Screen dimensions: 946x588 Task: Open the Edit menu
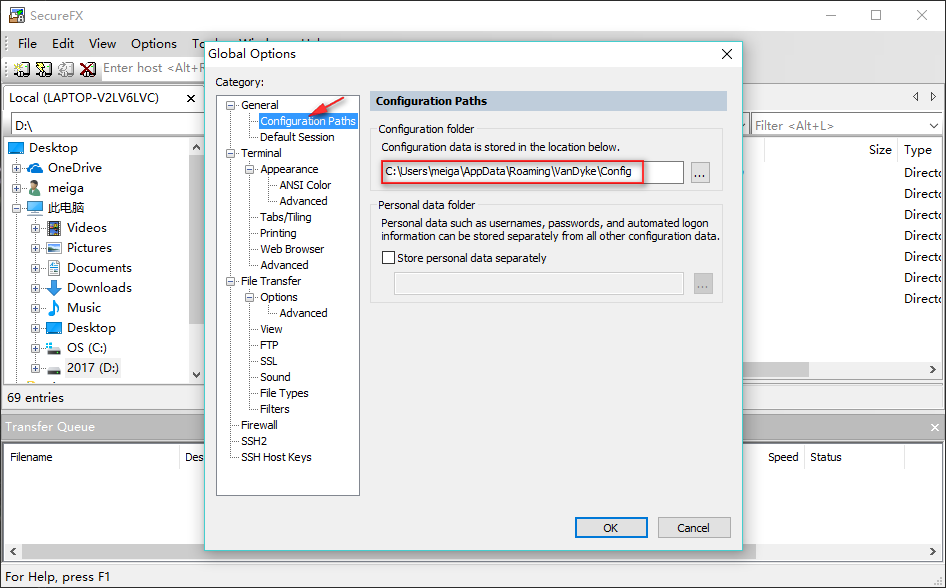[x=63, y=43]
